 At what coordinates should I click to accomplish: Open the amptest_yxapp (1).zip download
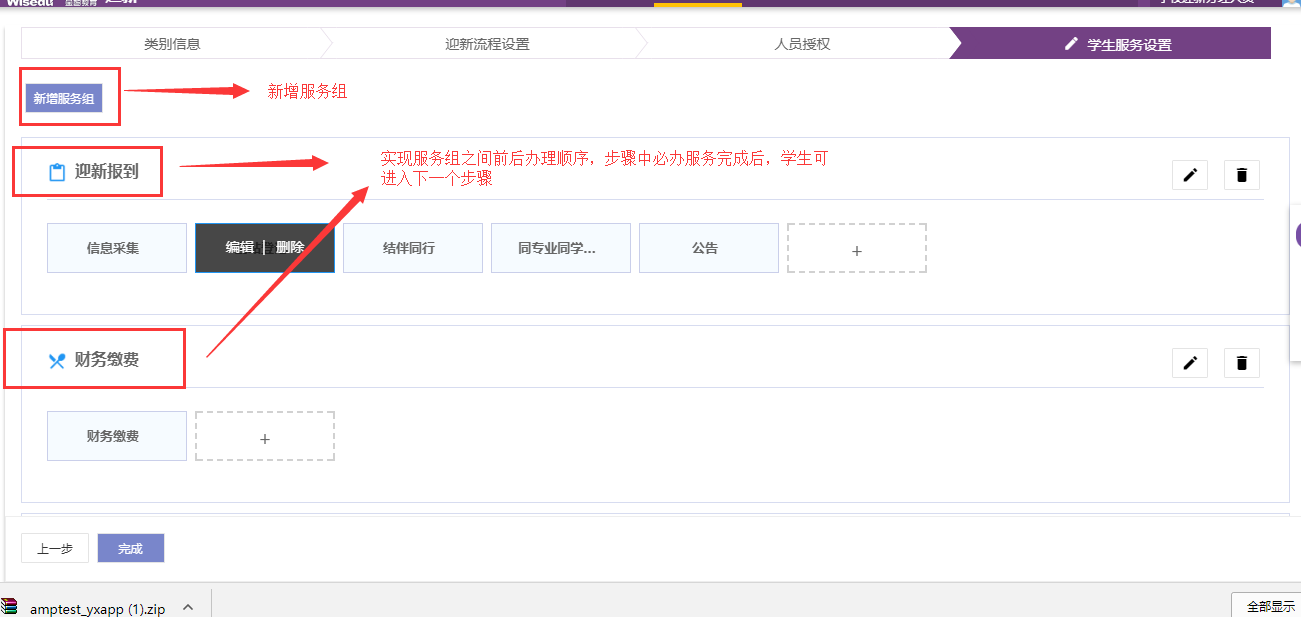tap(98, 608)
